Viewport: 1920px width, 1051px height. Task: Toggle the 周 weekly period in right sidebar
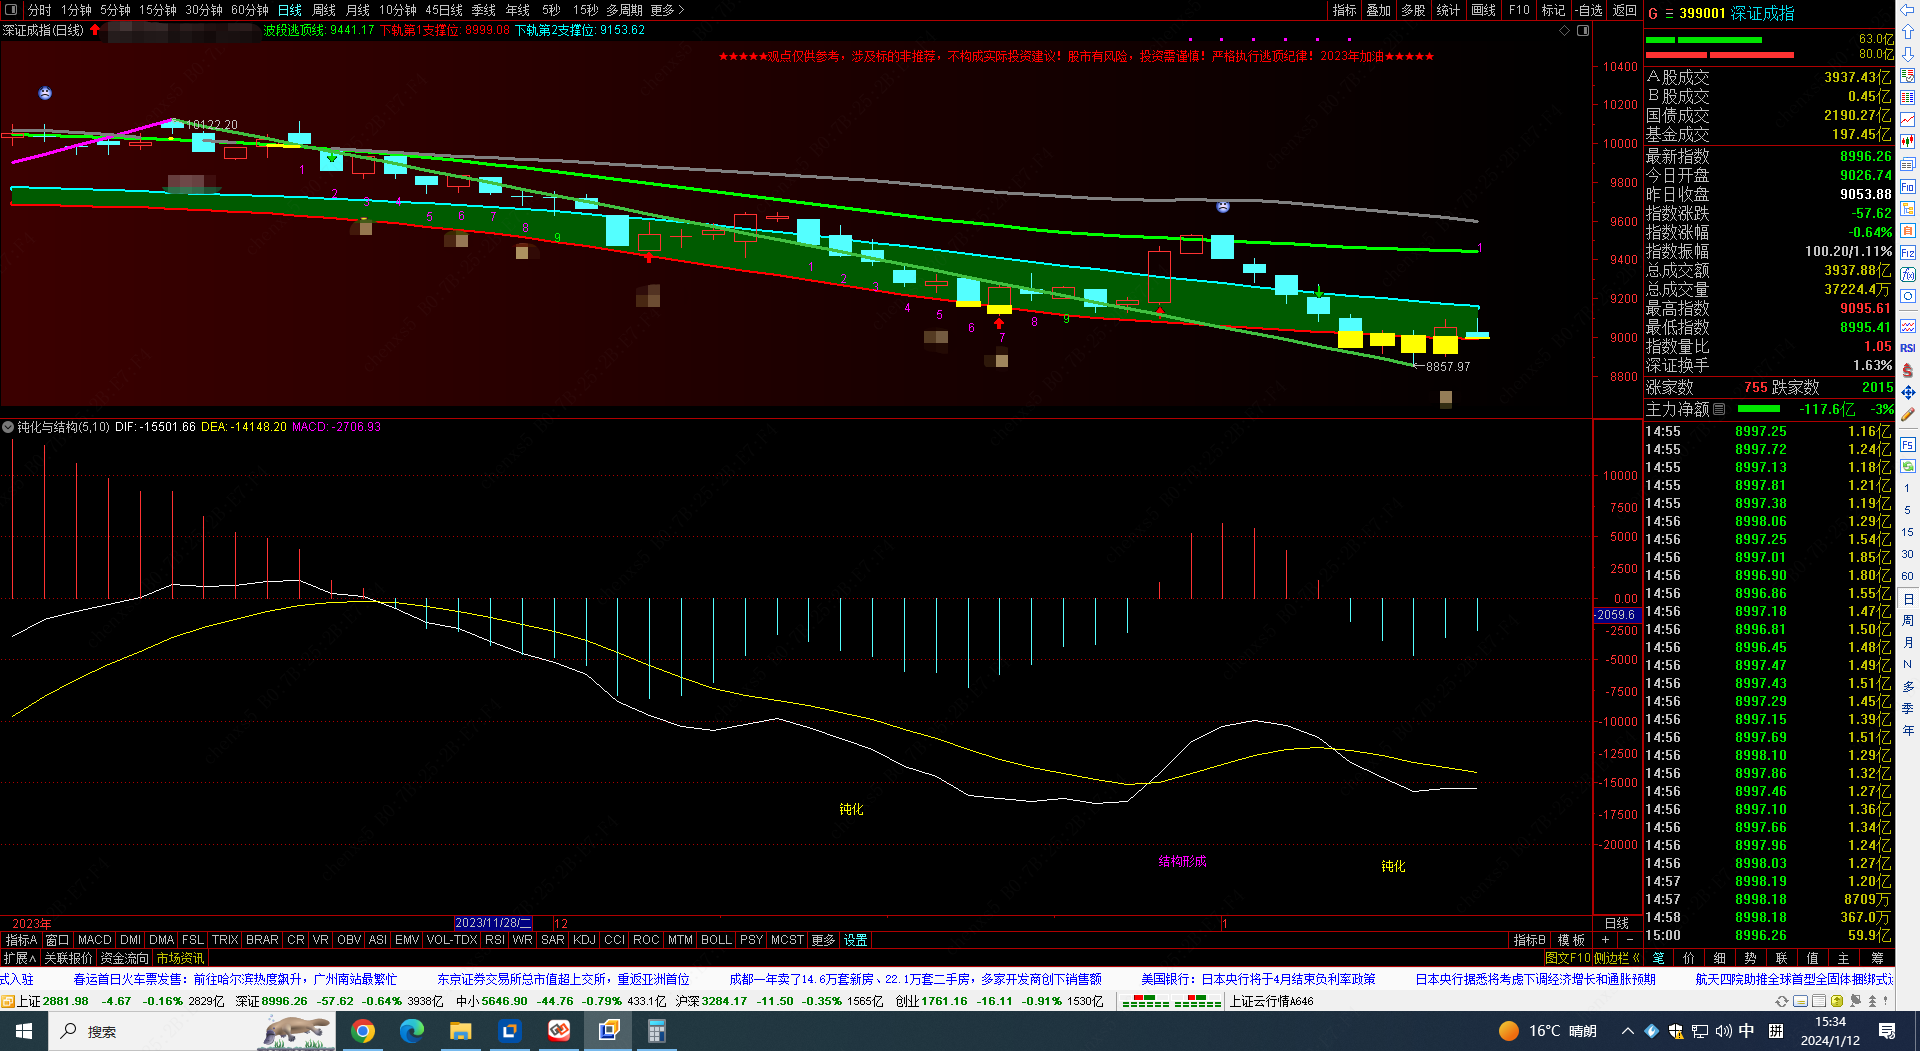[x=1908, y=620]
